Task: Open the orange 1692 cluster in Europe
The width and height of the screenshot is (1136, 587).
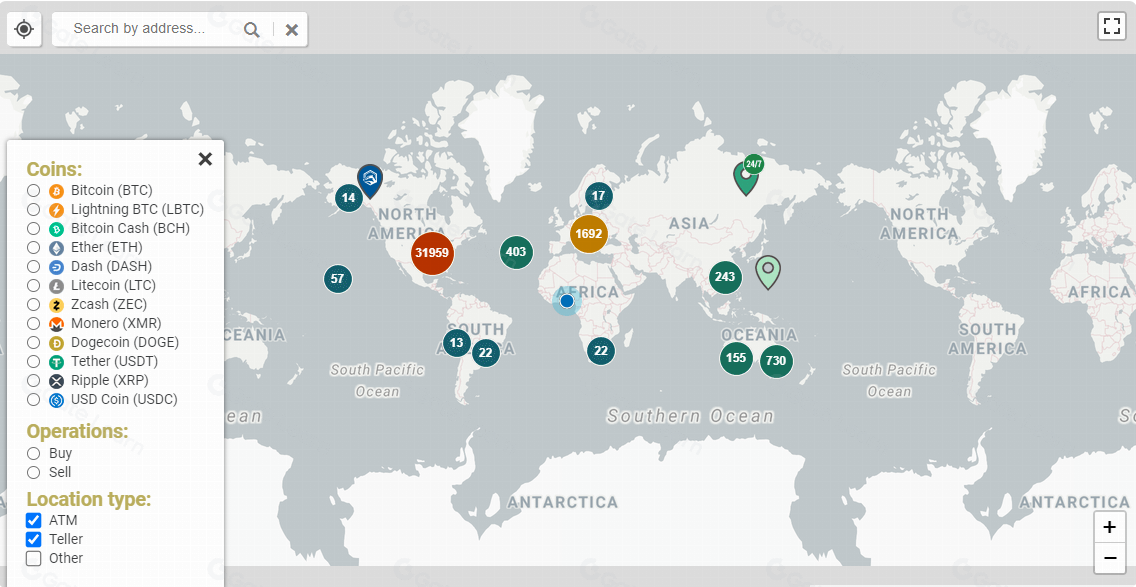Action: (589, 234)
